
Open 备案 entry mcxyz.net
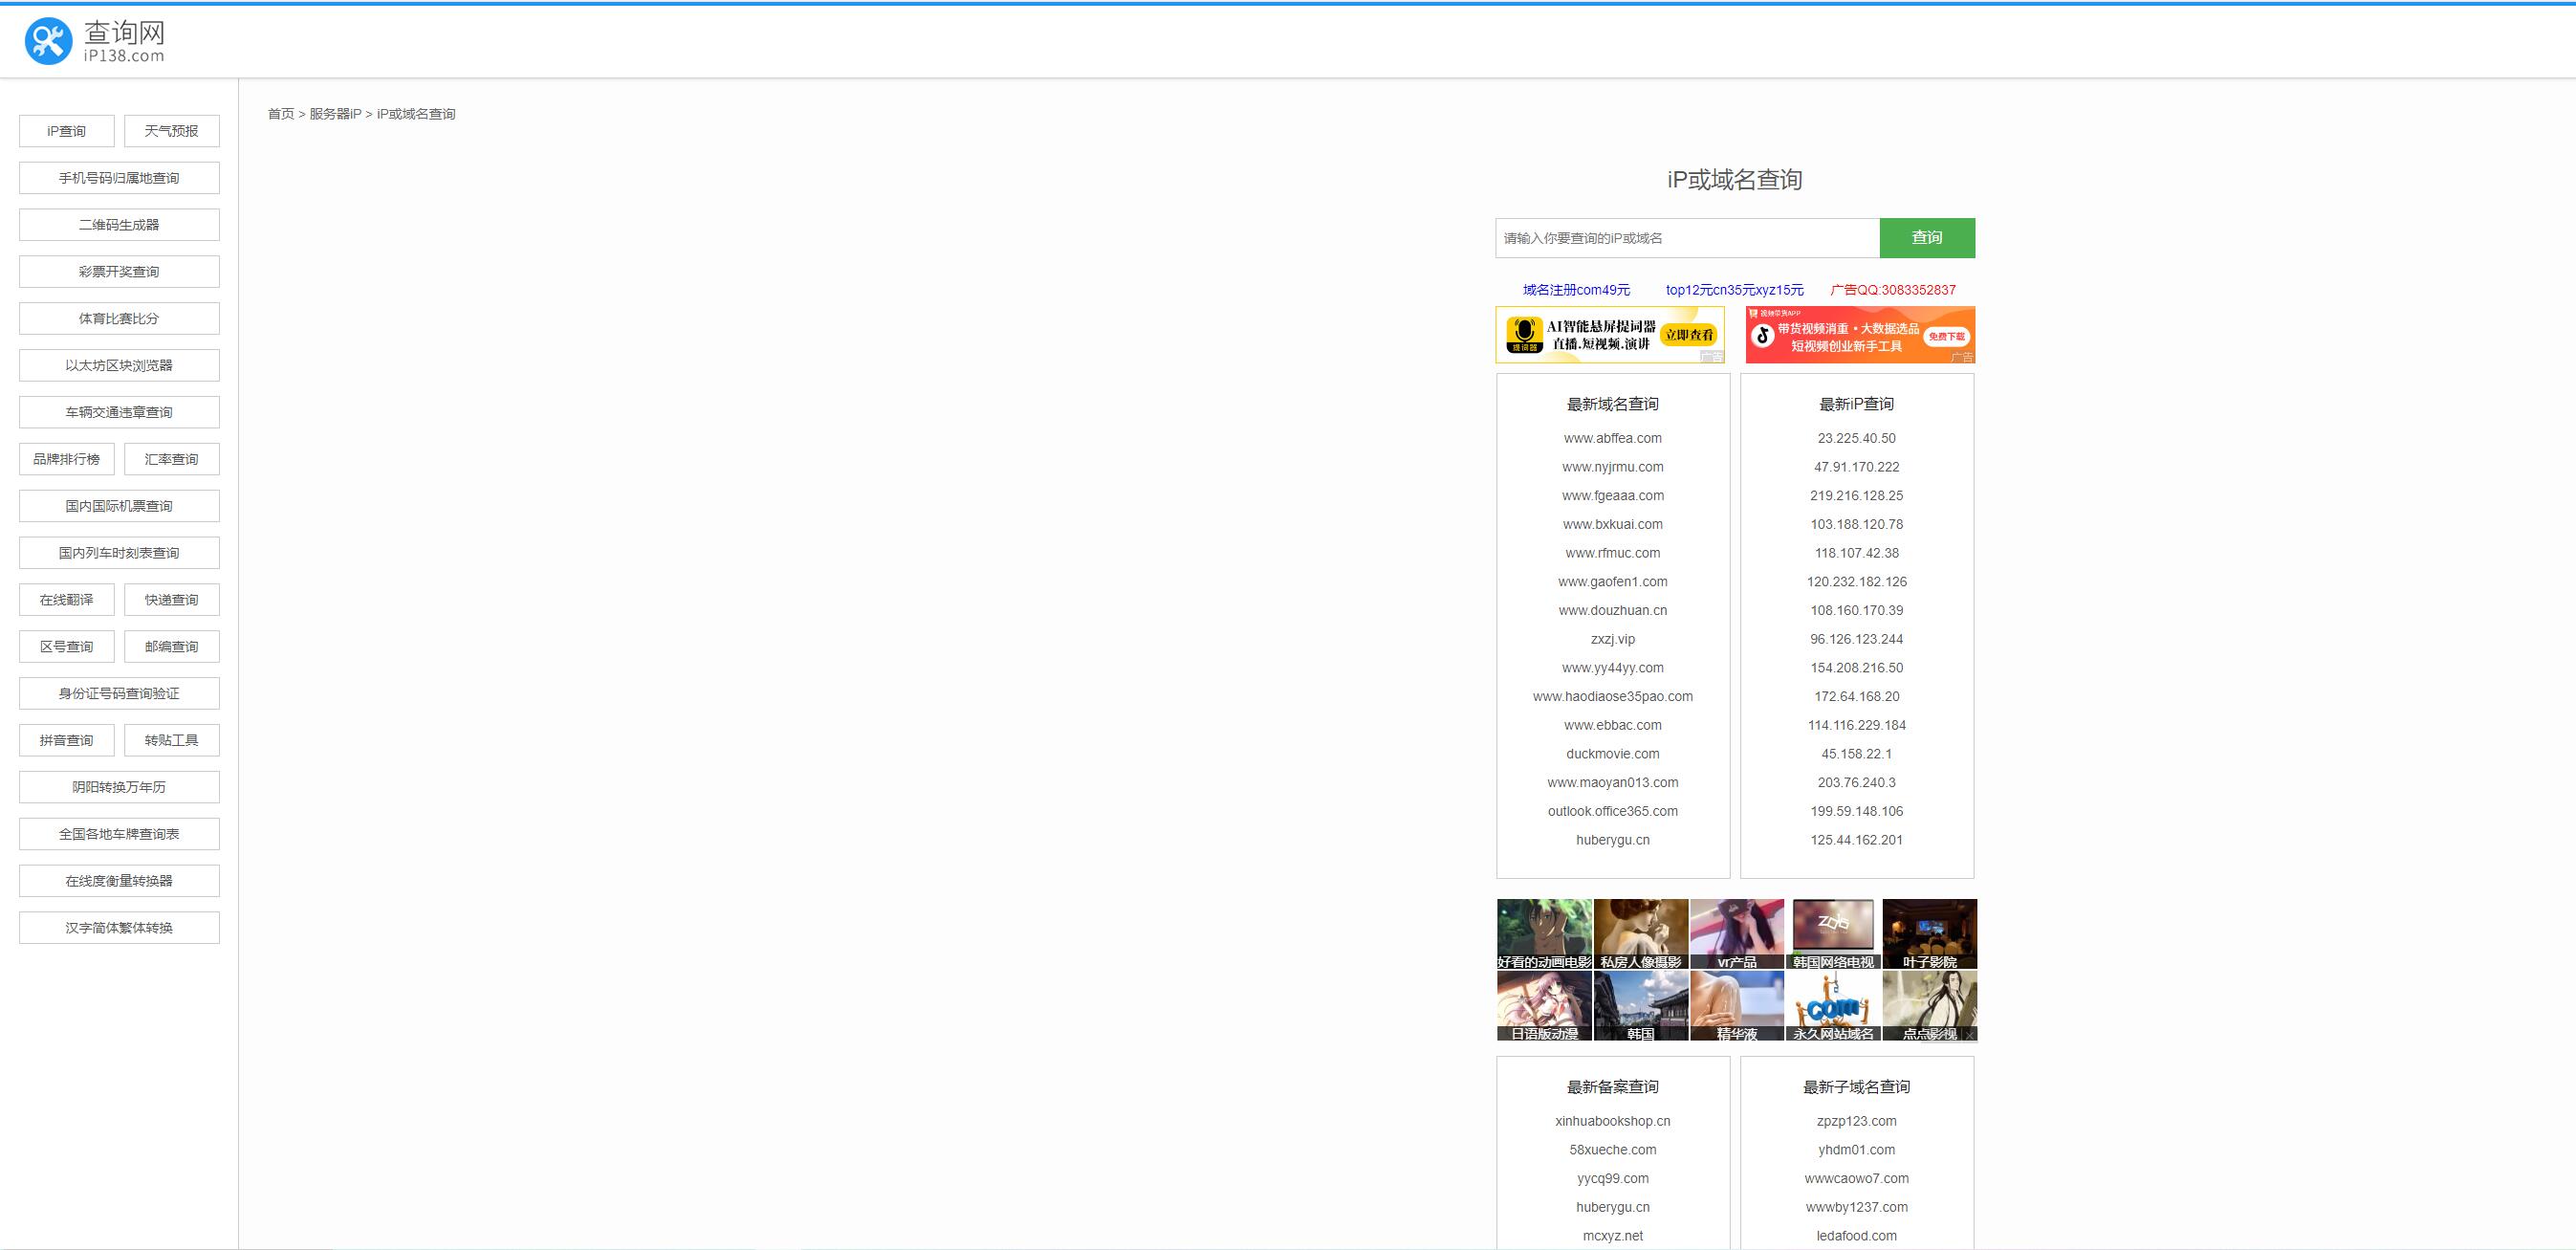click(x=1613, y=1236)
